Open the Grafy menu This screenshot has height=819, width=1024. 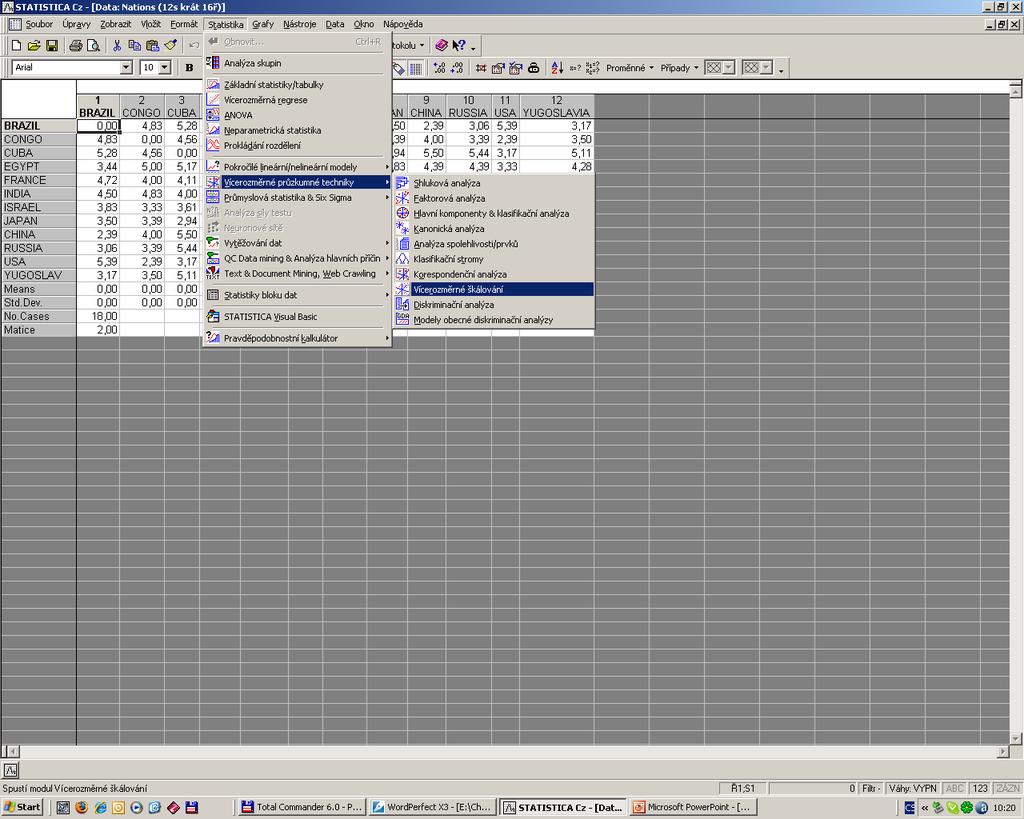point(263,24)
